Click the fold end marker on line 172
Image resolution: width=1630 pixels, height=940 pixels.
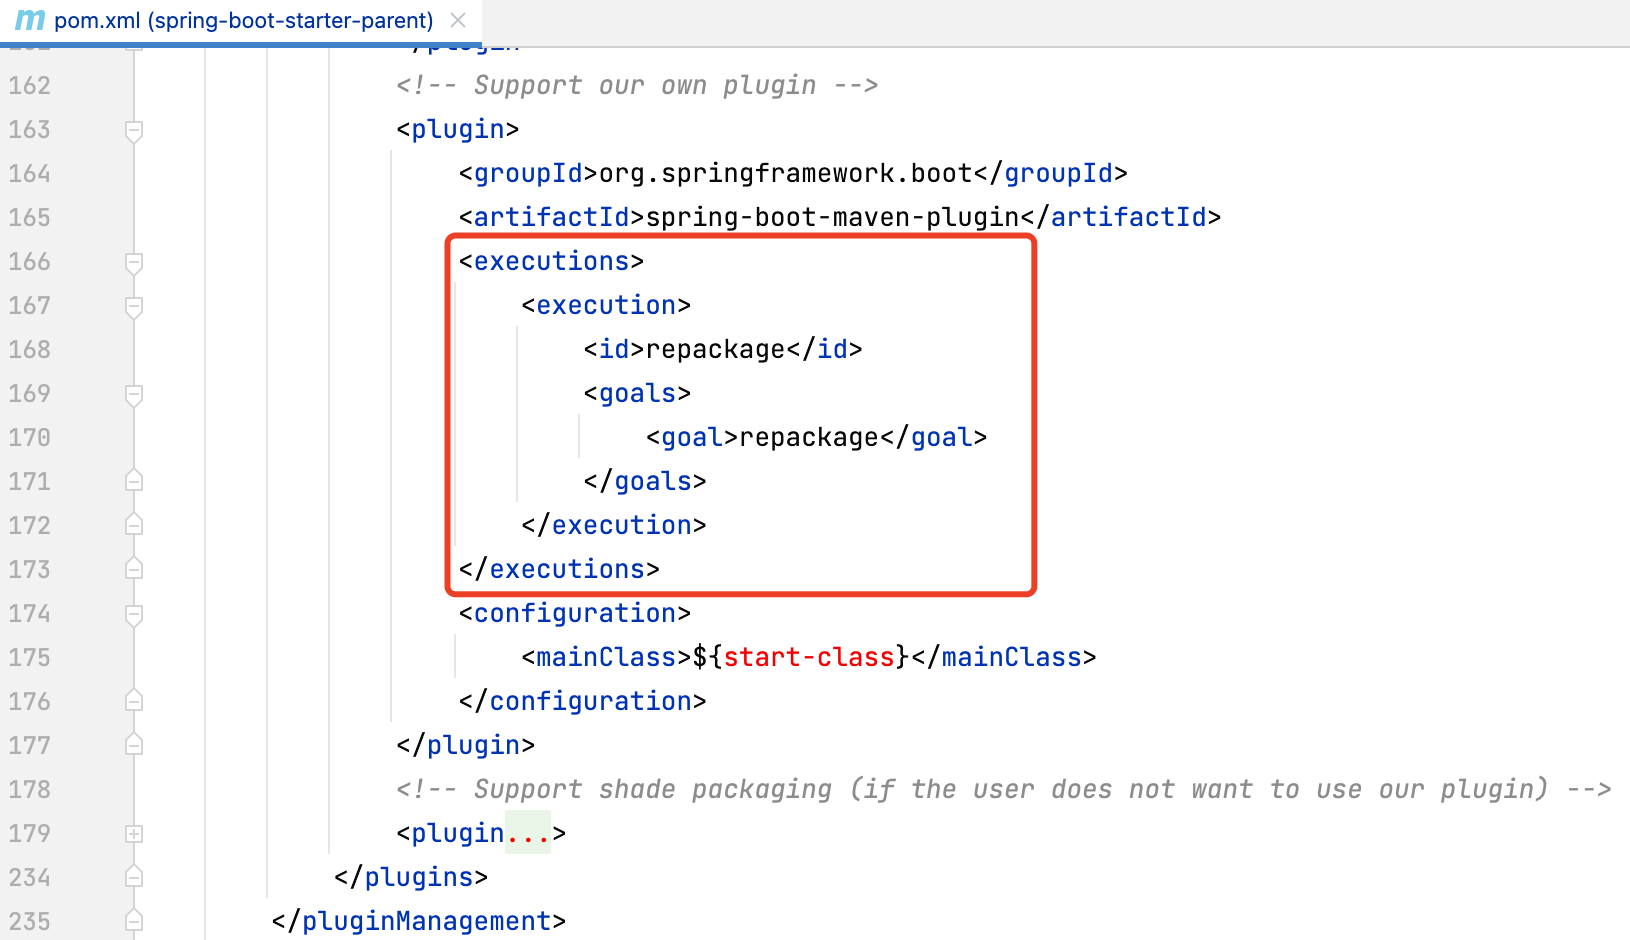pos(134,525)
